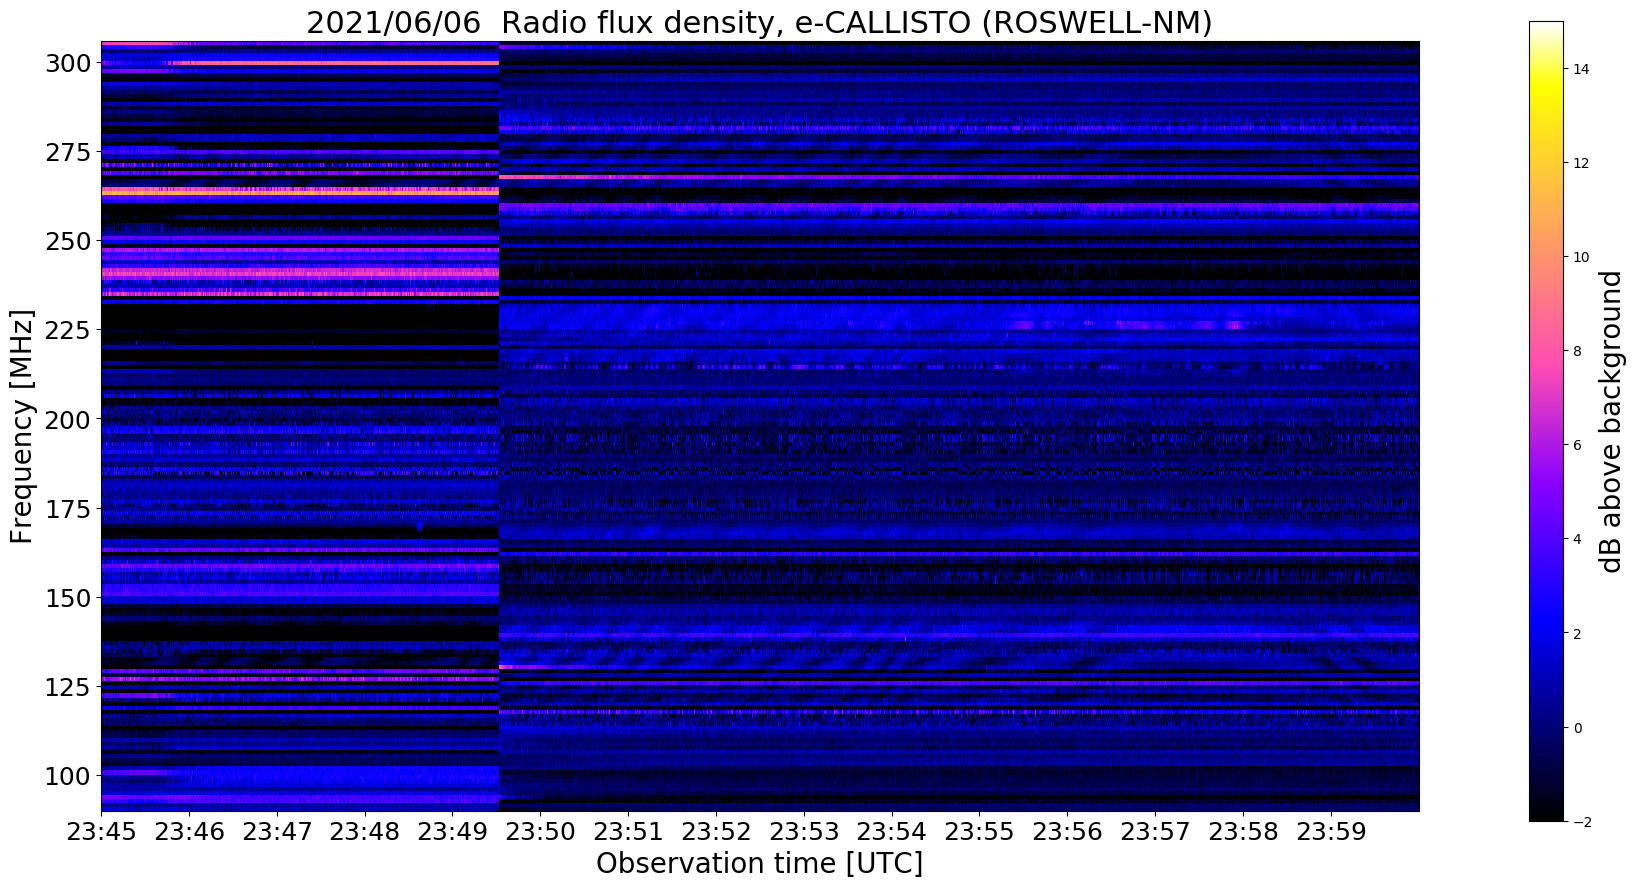Screen dimensions: 1636x888
Task: Click the colorbar at the 0 dB level
Action: pos(1546,727)
